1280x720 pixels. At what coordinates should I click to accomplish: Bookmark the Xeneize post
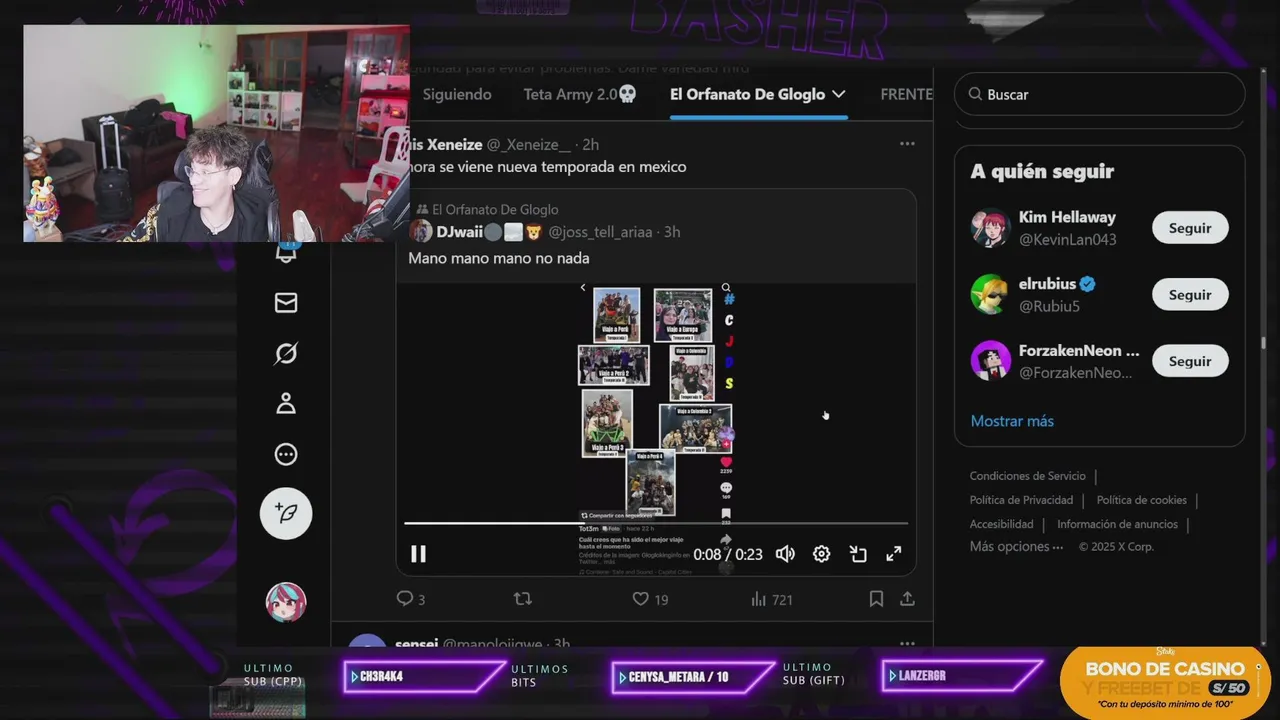[x=876, y=599]
